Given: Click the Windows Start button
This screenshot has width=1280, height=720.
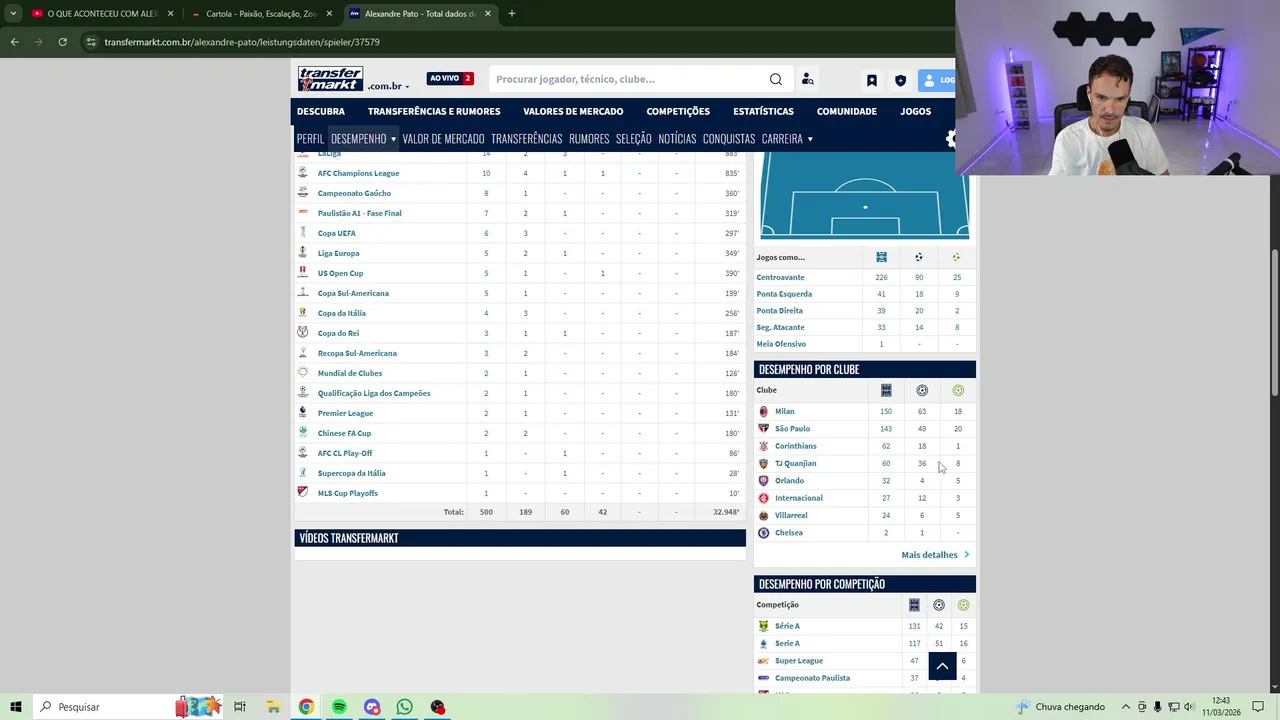Looking at the screenshot, I should (16, 707).
